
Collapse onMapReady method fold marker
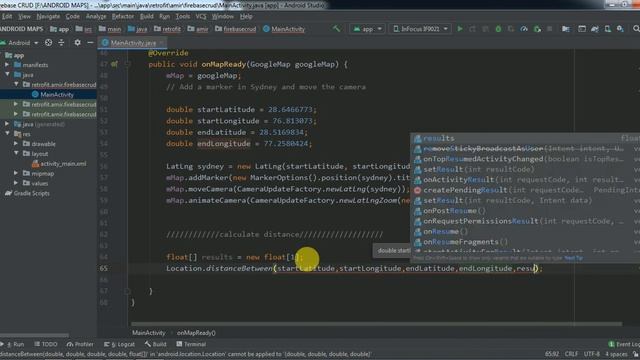[127, 64]
